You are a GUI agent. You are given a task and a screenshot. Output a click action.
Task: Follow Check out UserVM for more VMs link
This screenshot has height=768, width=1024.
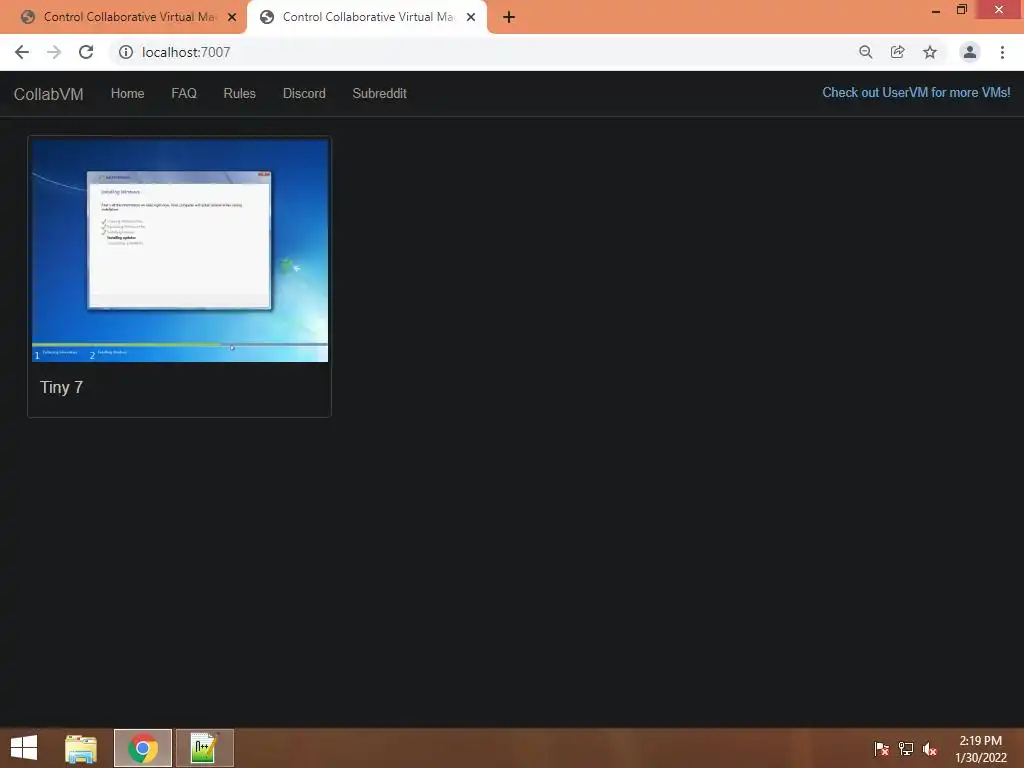click(x=916, y=93)
